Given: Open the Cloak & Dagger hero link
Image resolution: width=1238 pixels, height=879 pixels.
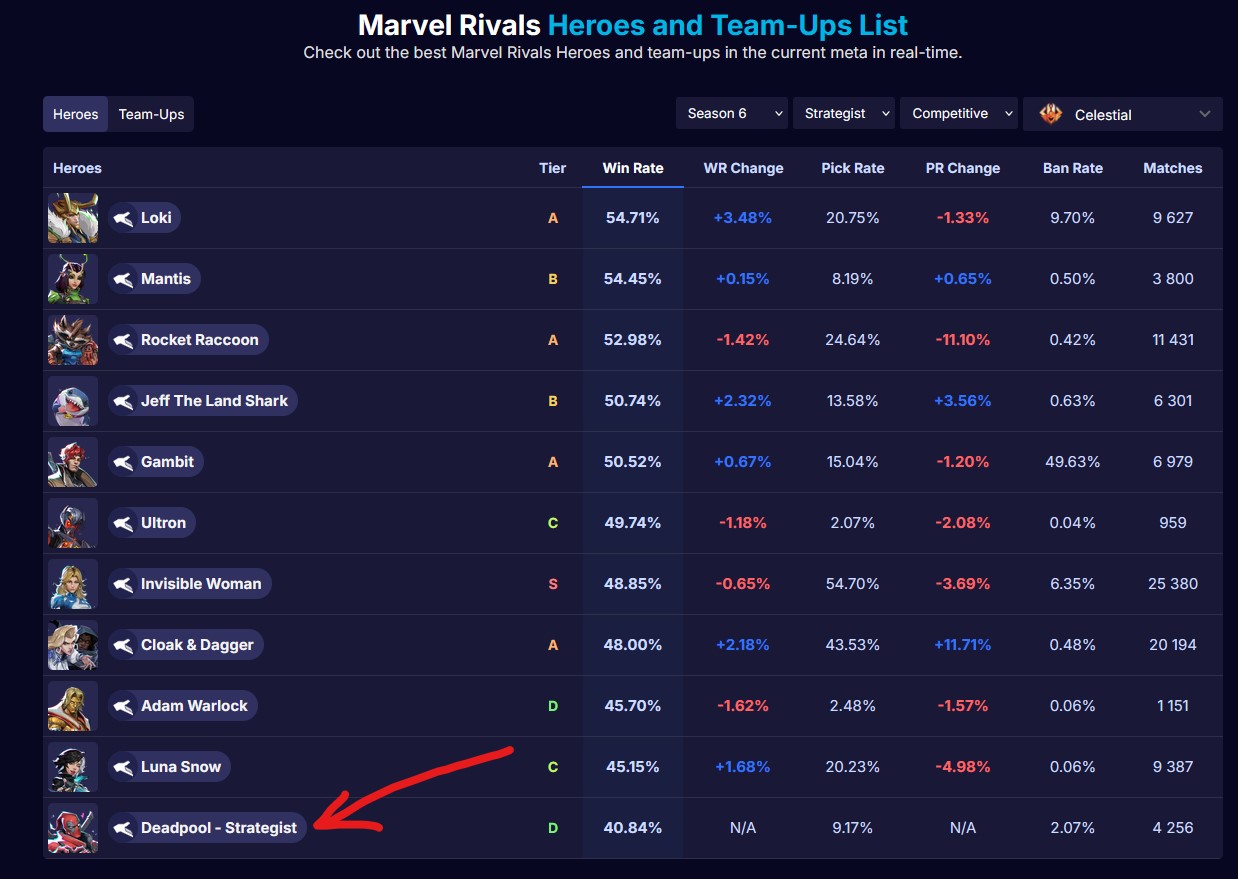Looking at the screenshot, I should click(185, 645).
